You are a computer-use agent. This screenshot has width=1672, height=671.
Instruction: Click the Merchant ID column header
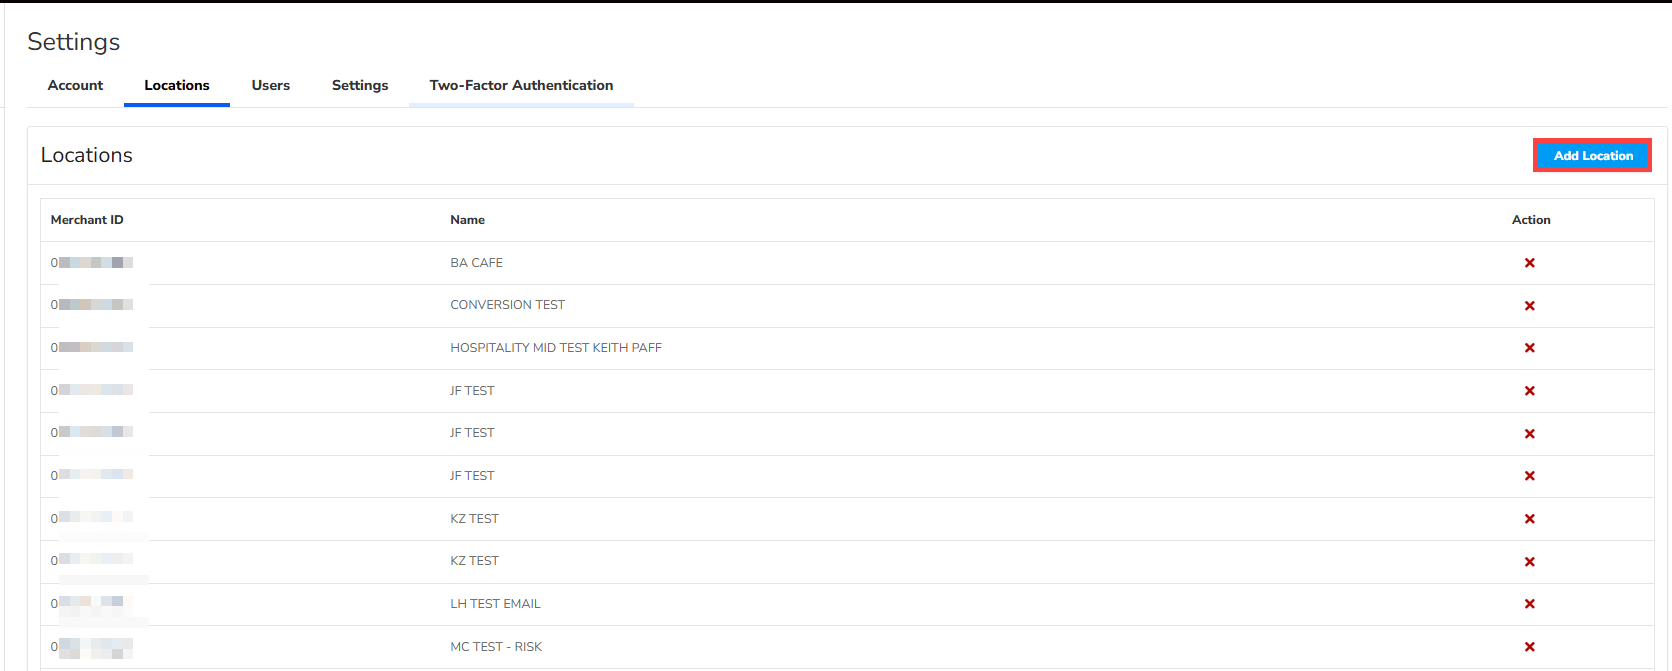(87, 220)
